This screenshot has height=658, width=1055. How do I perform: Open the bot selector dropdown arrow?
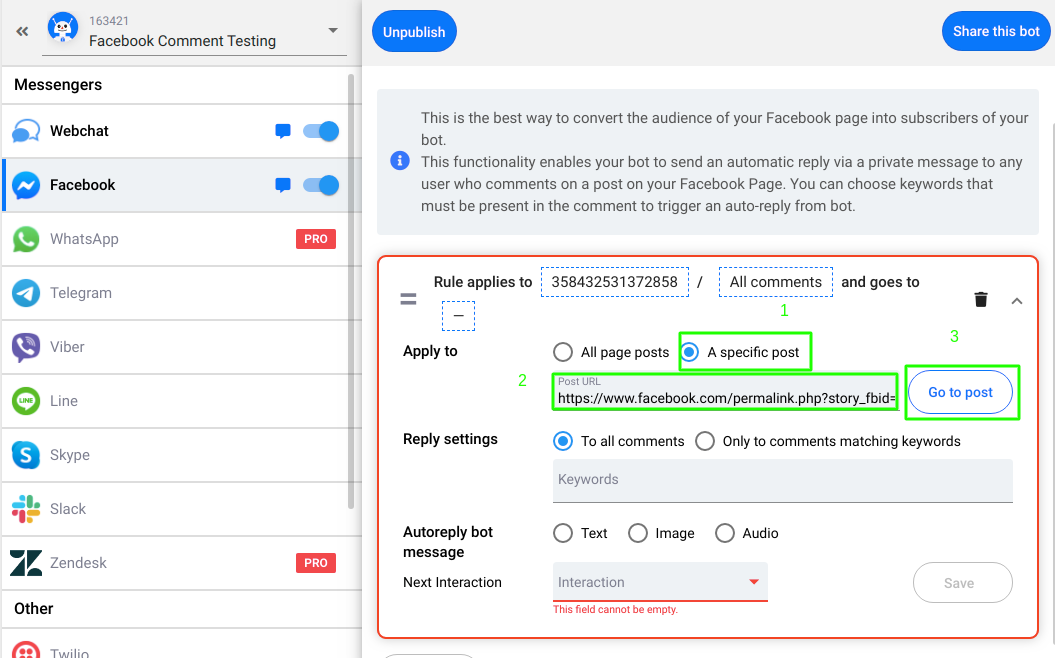(332, 30)
